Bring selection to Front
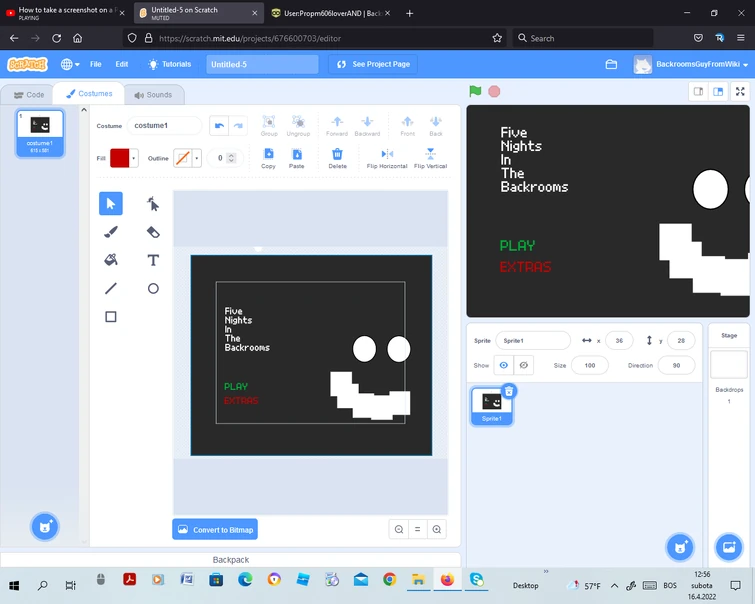Screen dimensions: 755x604 pyautogui.click(x=407, y=126)
